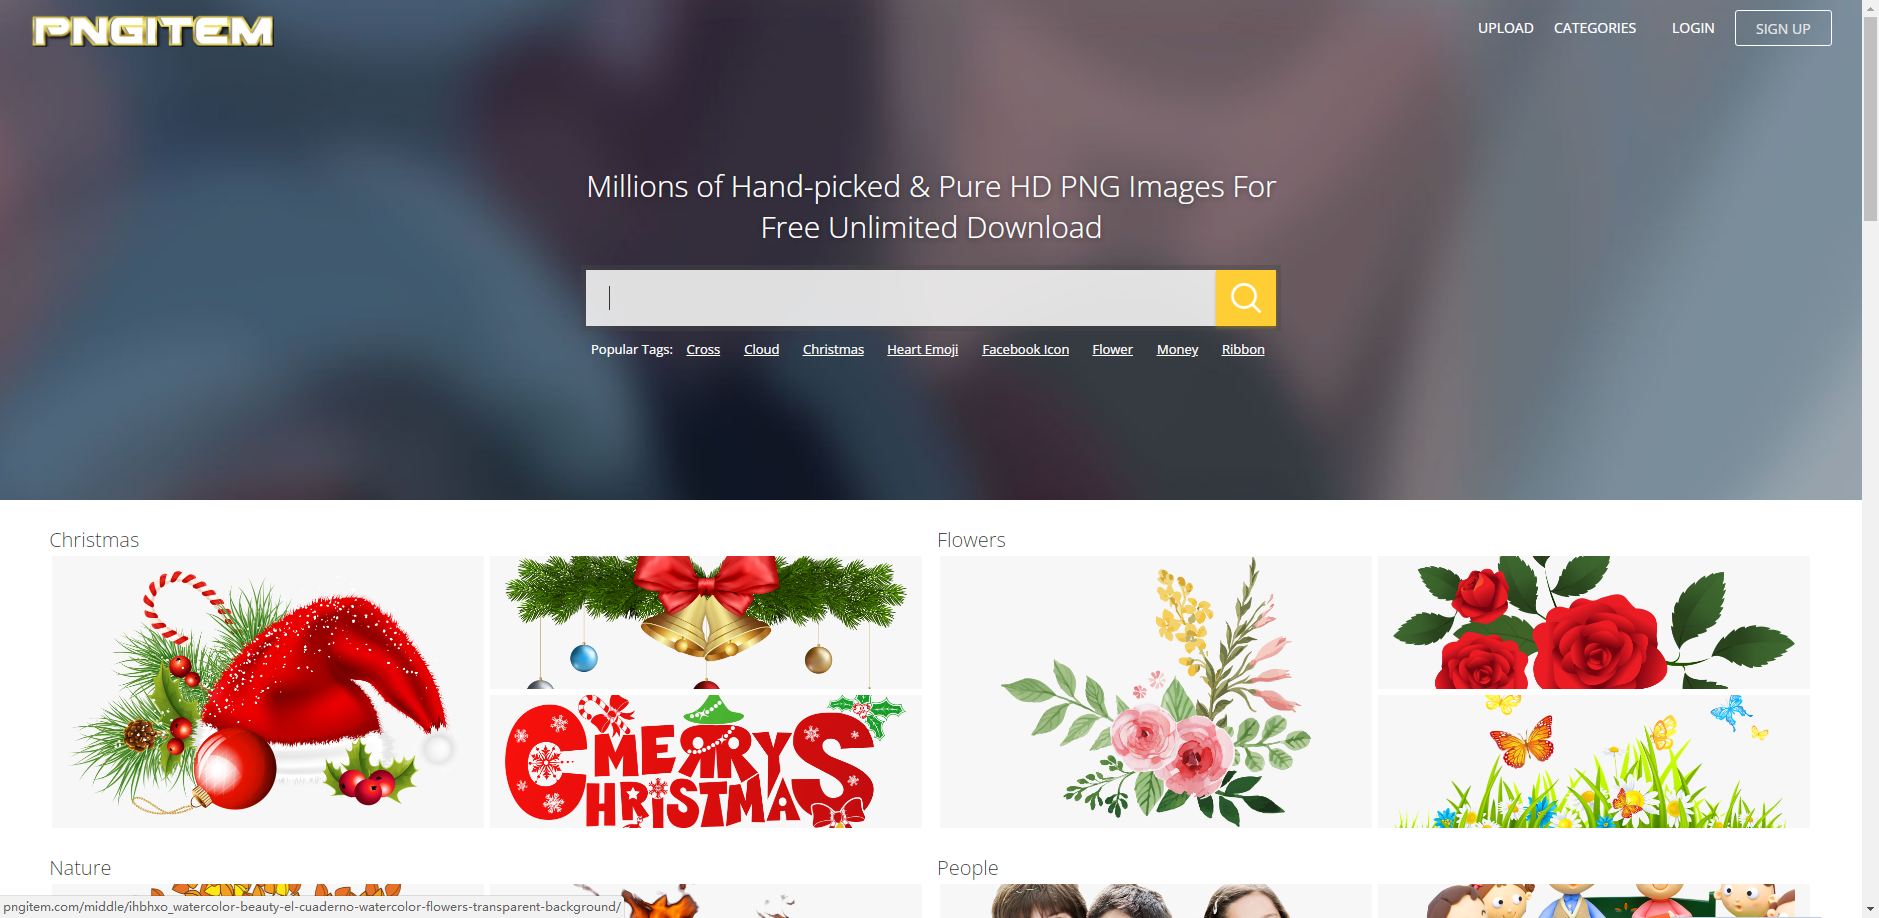Select the Facebook Icon popular tag
The height and width of the screenshot is (918, 1879).
1026,349
